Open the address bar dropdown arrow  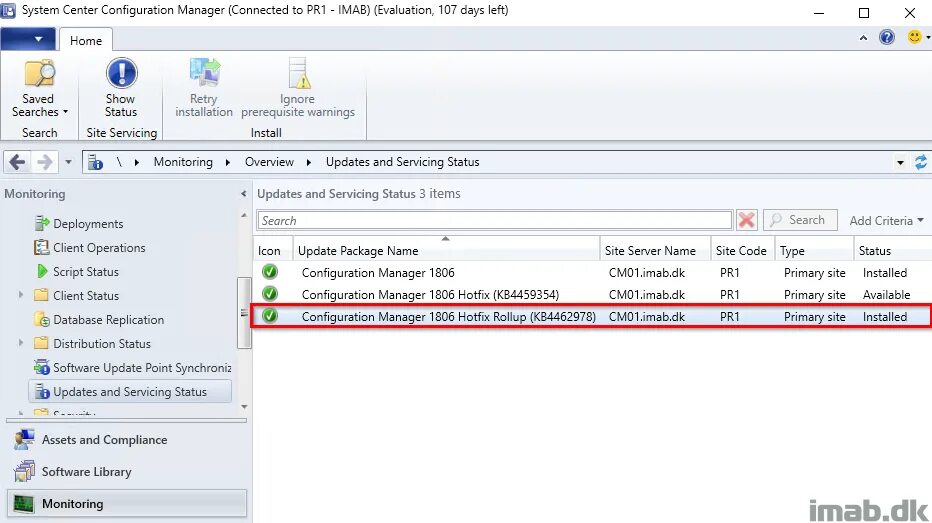click(x=900, y=163)
